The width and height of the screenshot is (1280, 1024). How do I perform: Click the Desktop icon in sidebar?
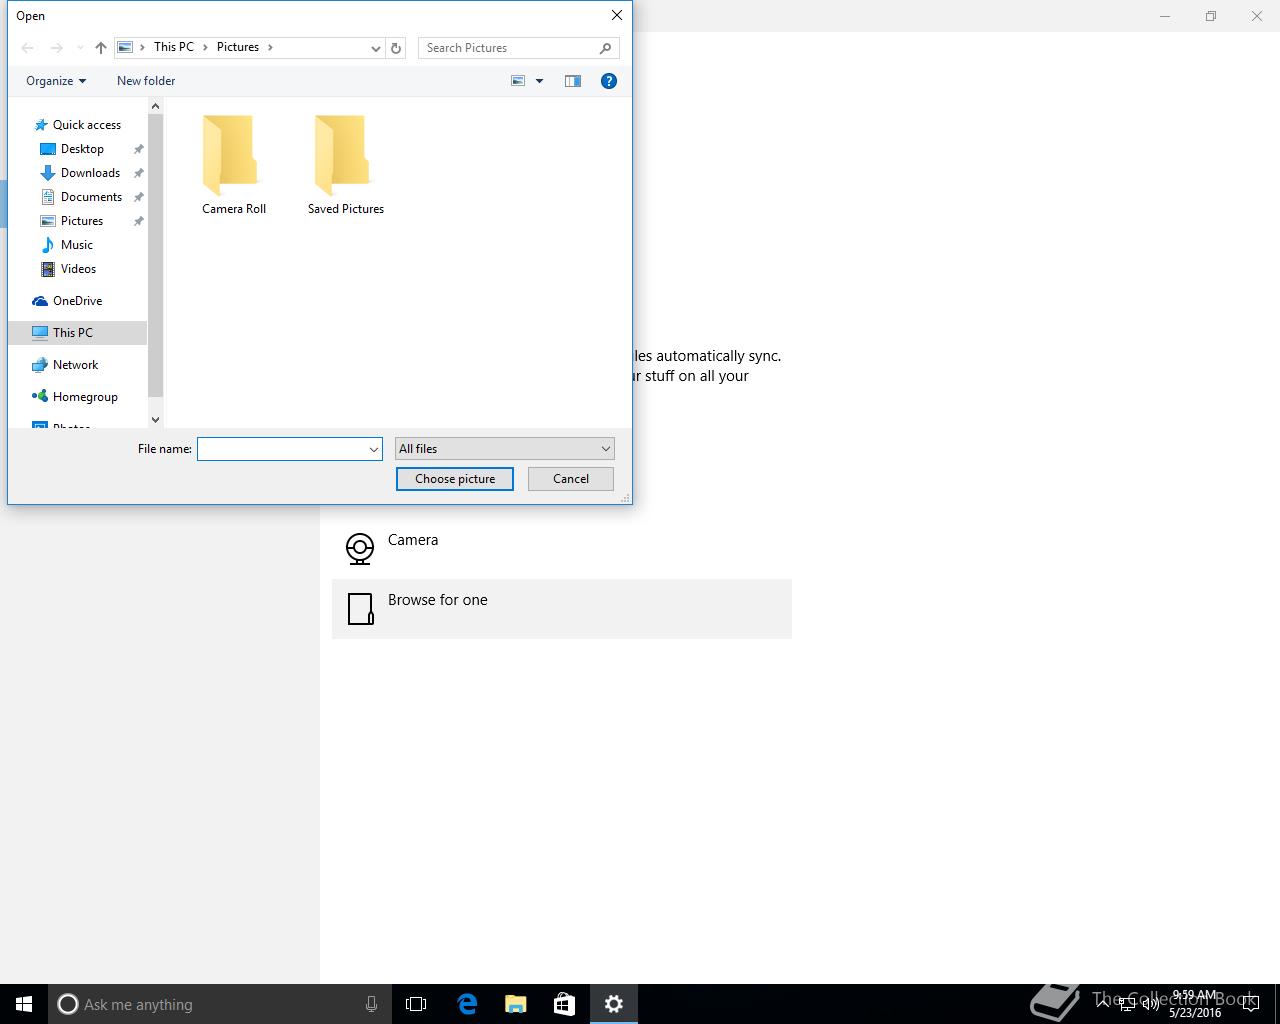point(48,149)
